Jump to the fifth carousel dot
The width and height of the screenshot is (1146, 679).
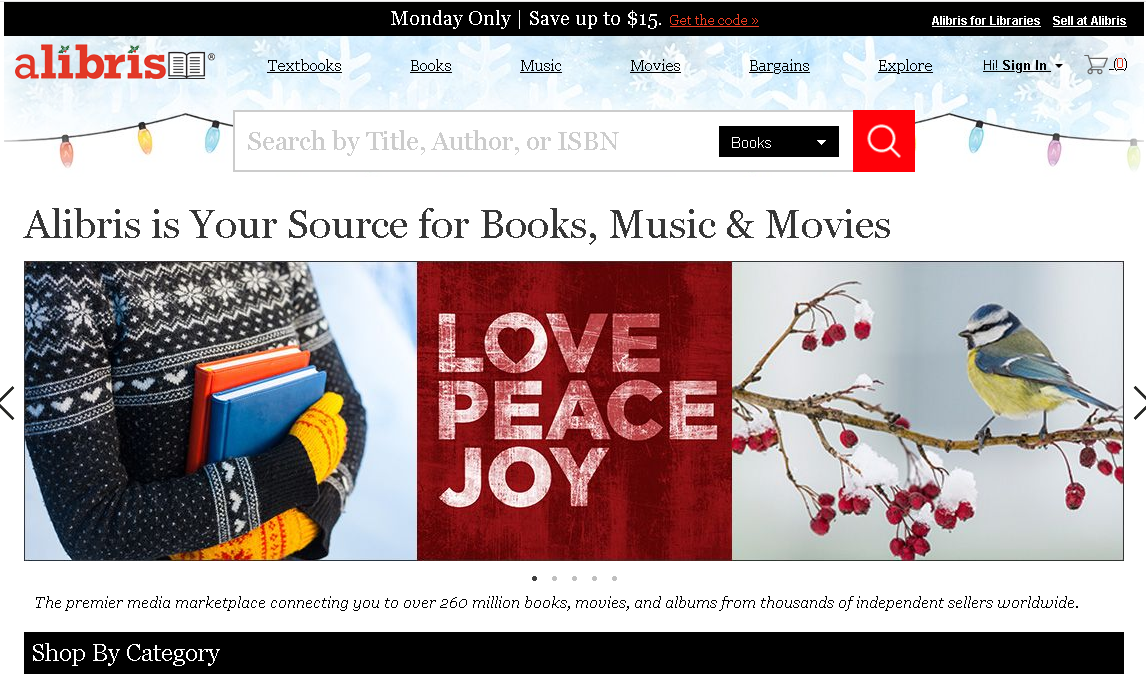click(615, 578)
